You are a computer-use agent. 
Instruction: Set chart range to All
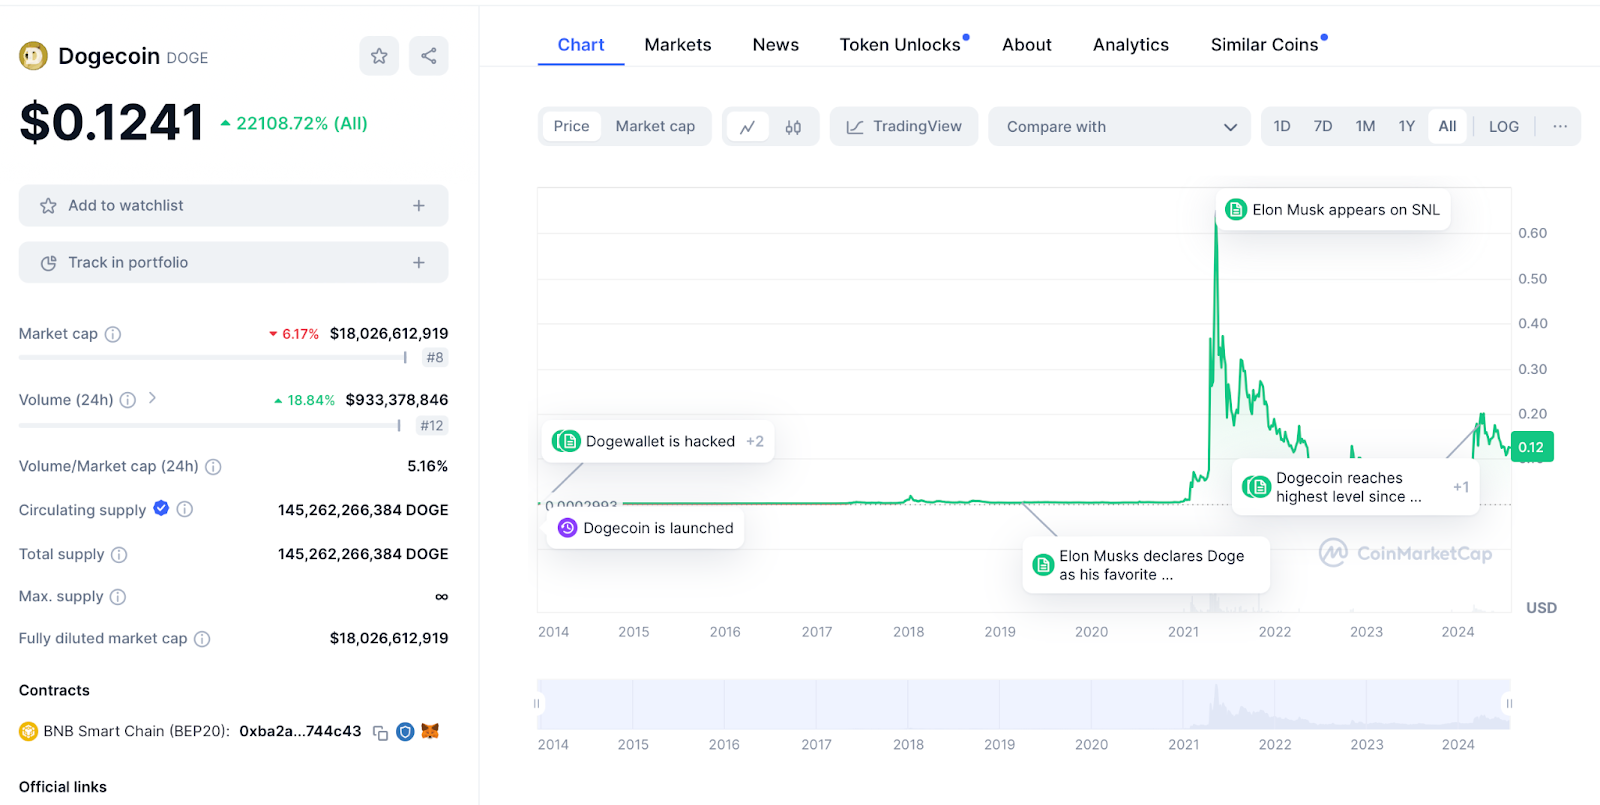tap(1447, 126)
